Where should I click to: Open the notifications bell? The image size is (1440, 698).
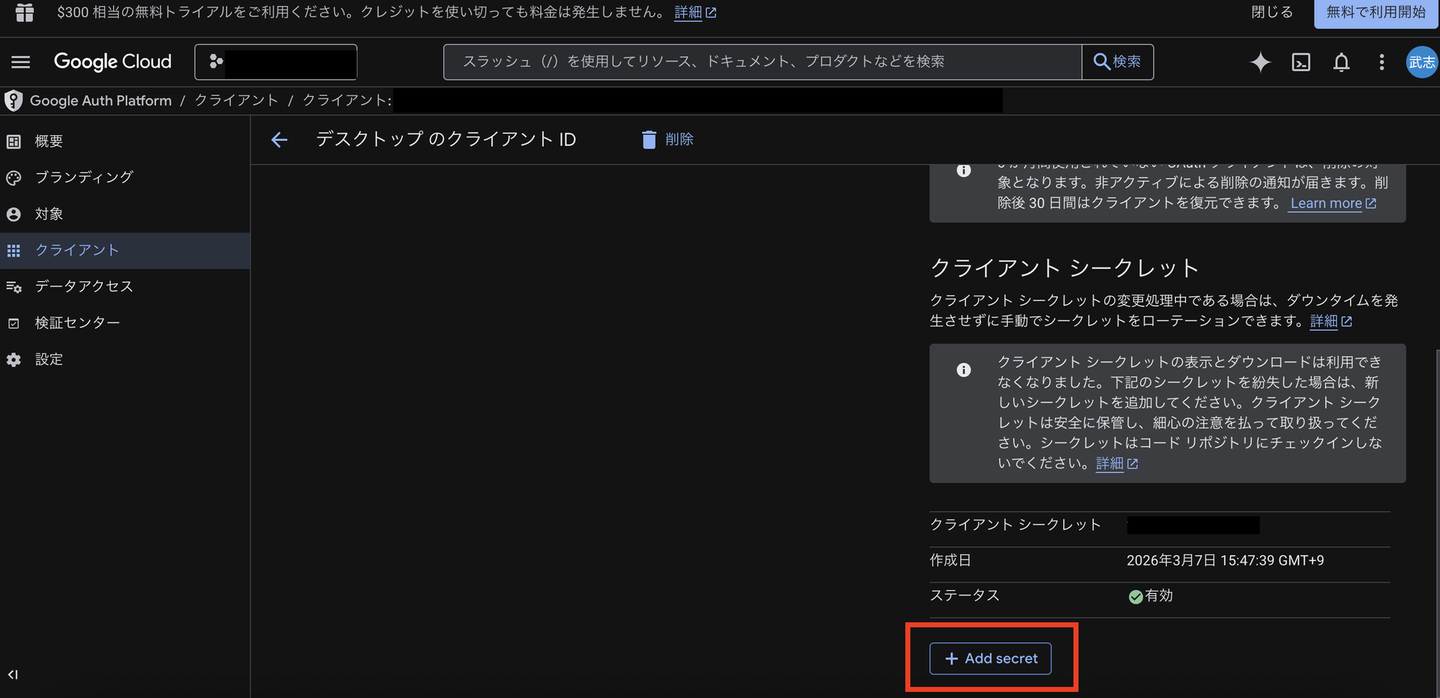click(1341, 62)
